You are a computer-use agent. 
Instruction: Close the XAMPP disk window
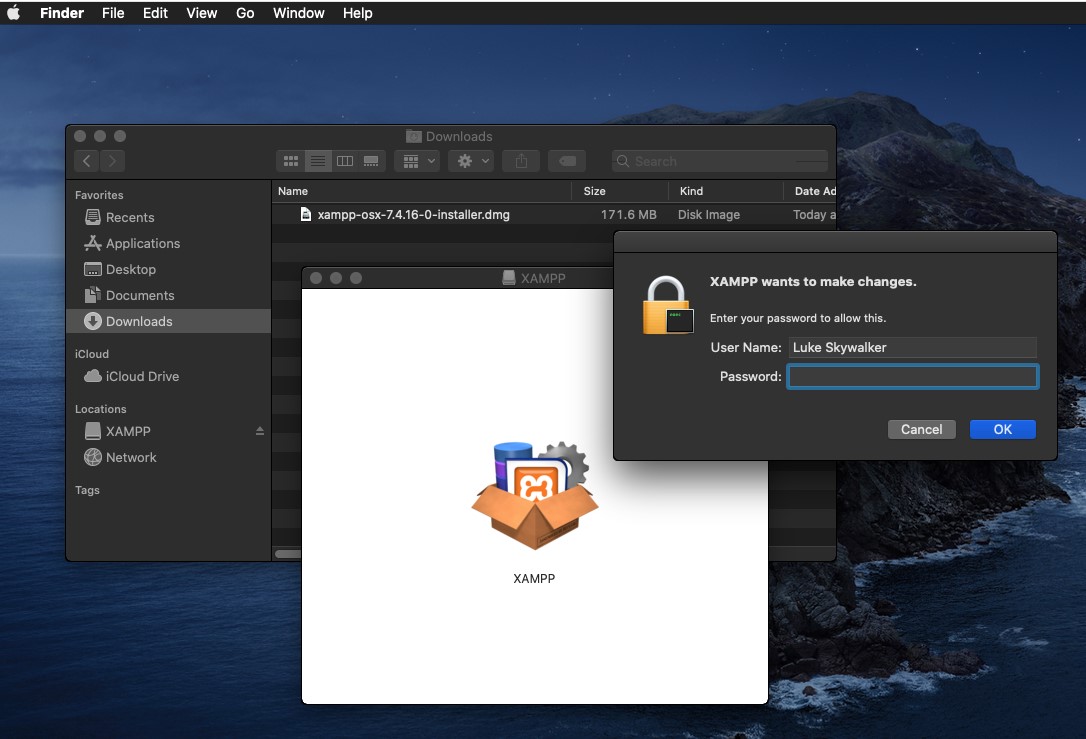coord(316,278)
